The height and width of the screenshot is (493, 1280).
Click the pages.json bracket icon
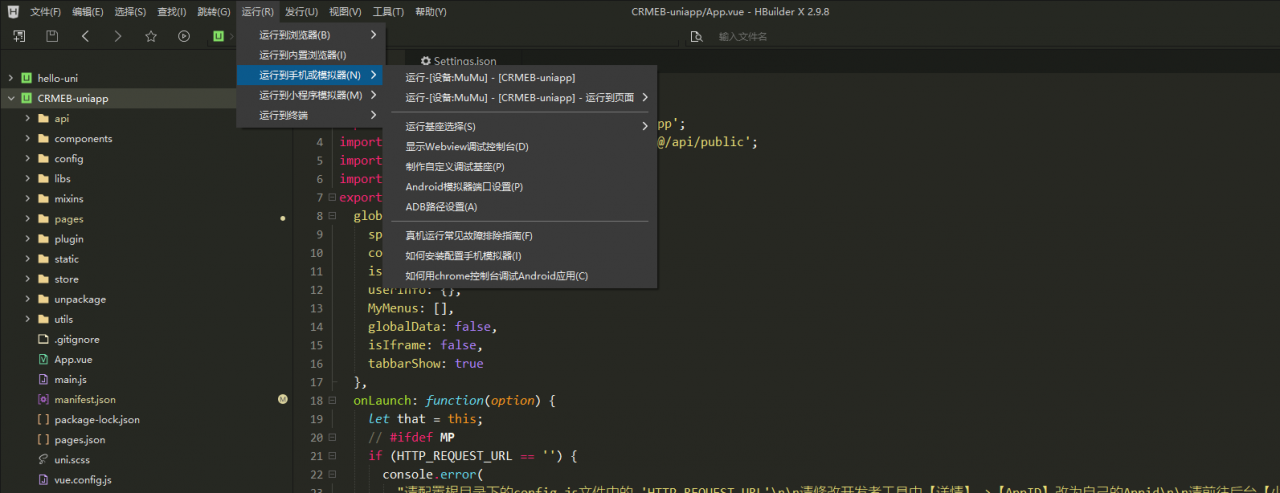(x=43, y=439)
